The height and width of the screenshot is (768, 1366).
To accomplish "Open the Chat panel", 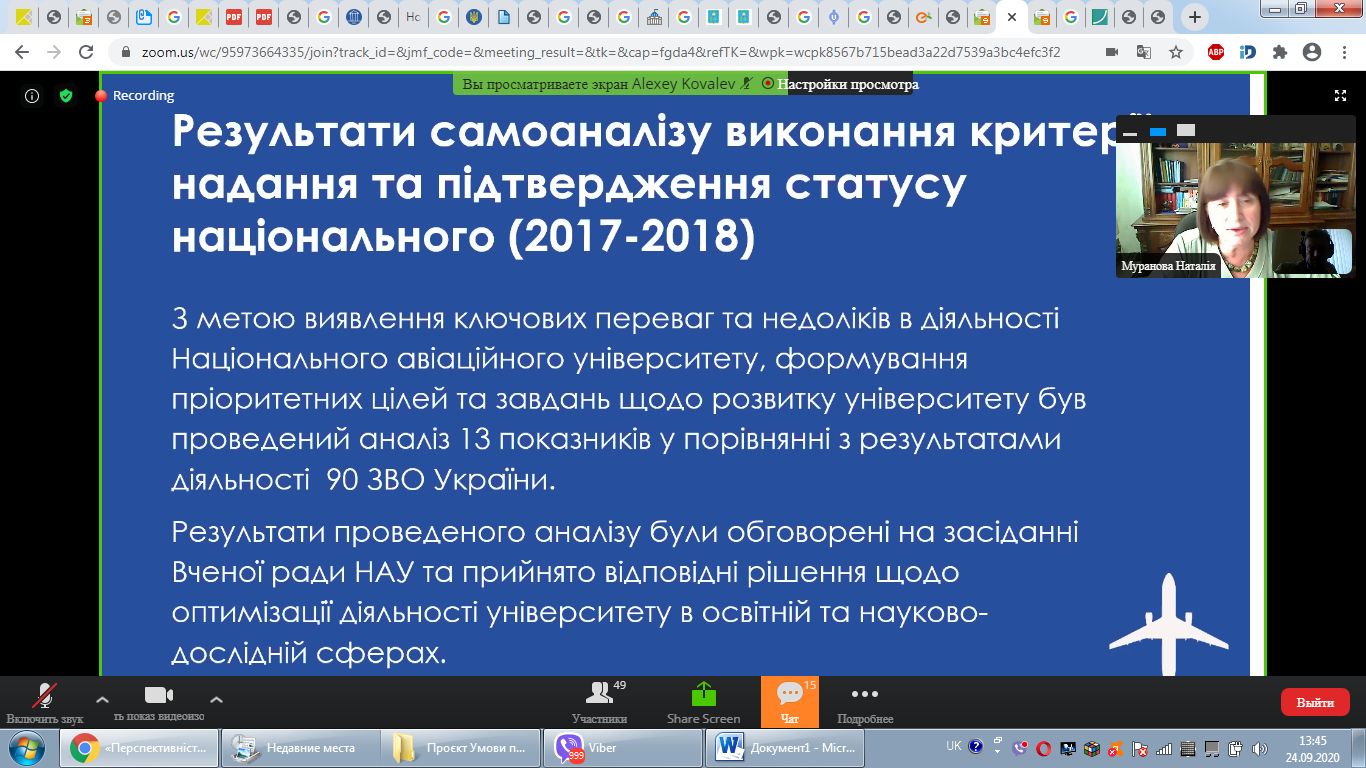I will 789,695.
